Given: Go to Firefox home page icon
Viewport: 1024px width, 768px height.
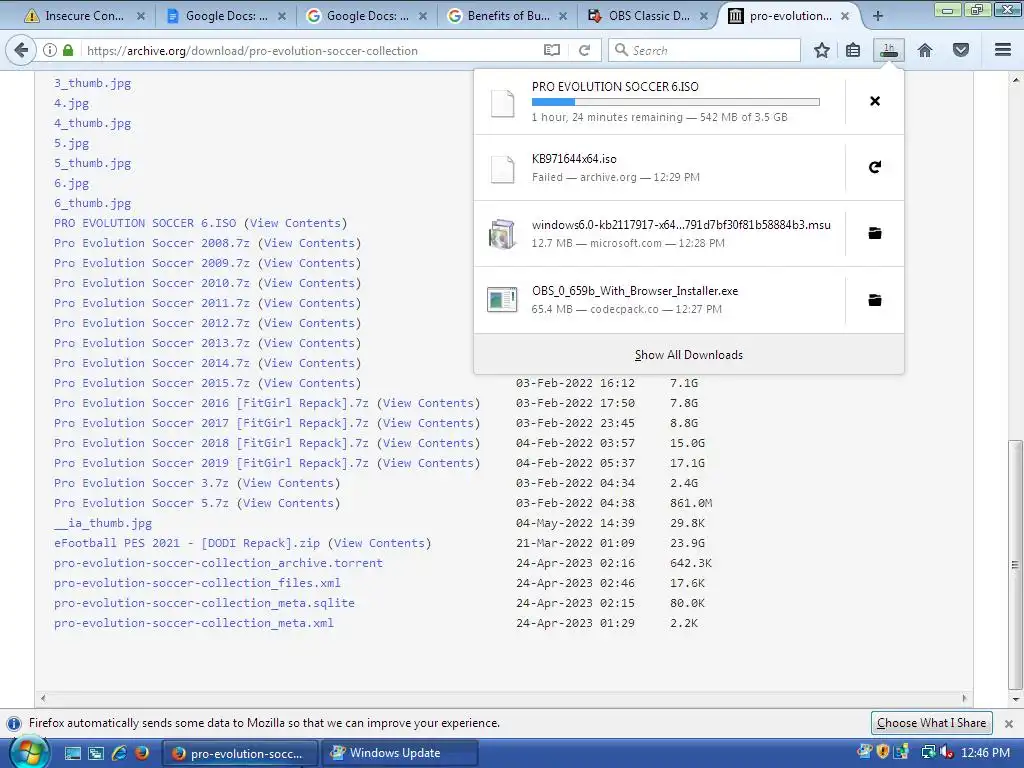Looking at the screenshot, I should coord(925,50).
